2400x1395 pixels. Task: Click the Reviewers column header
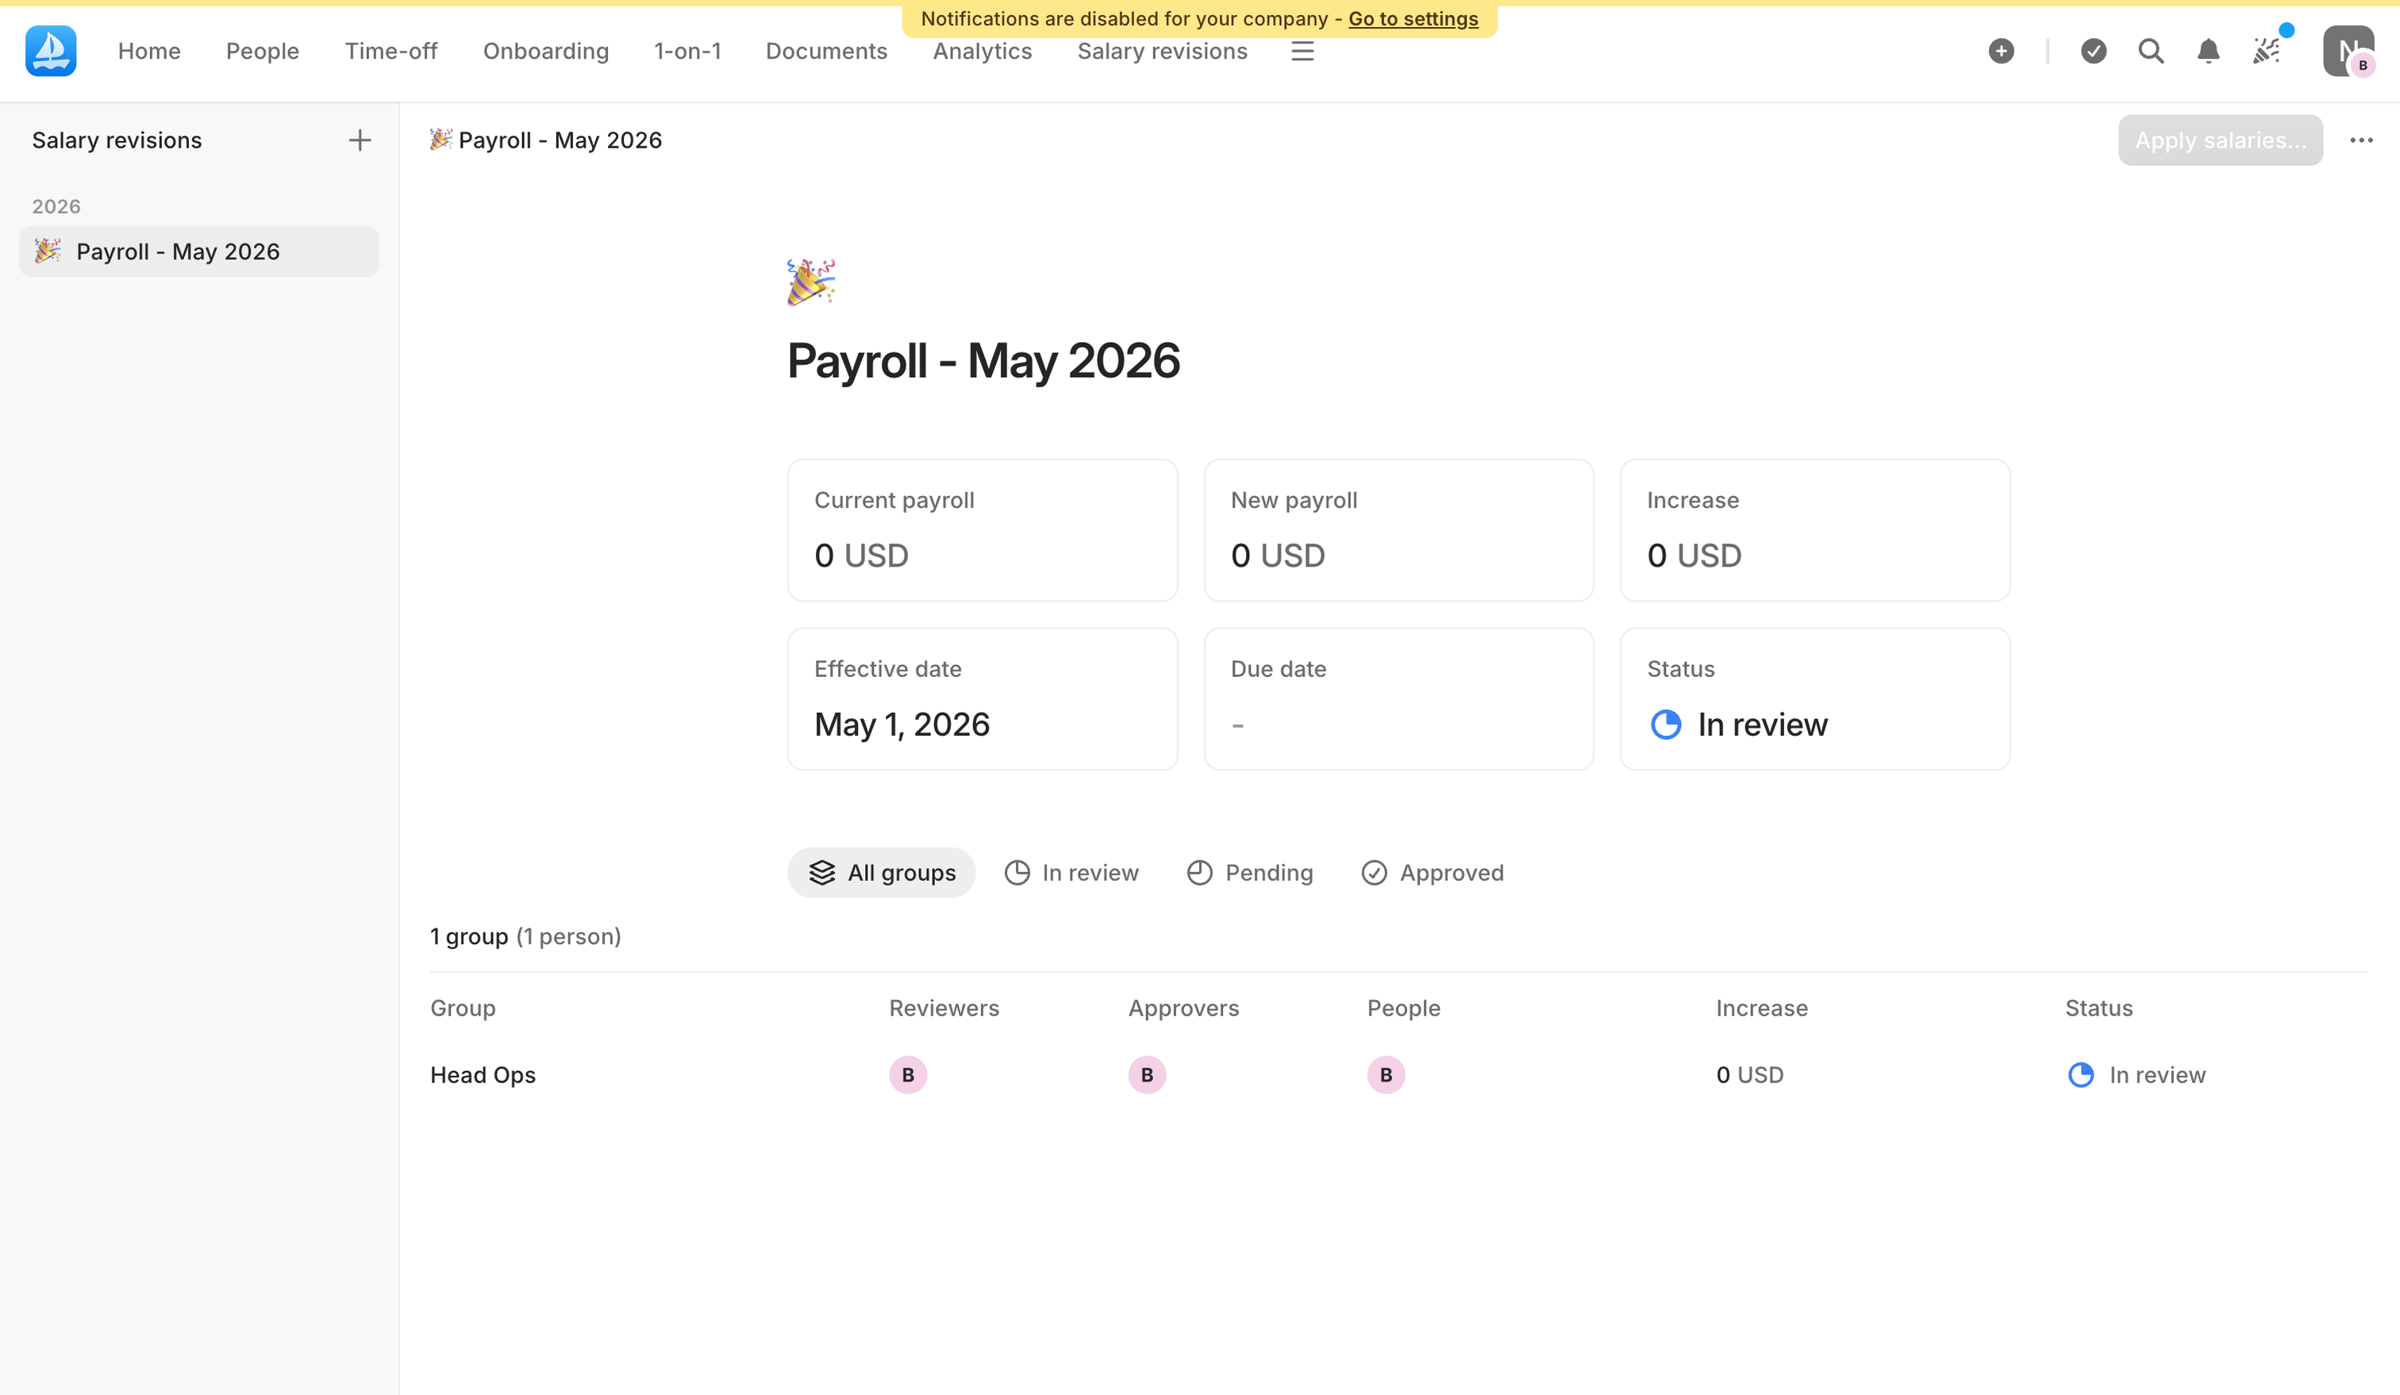[944, 1008]
